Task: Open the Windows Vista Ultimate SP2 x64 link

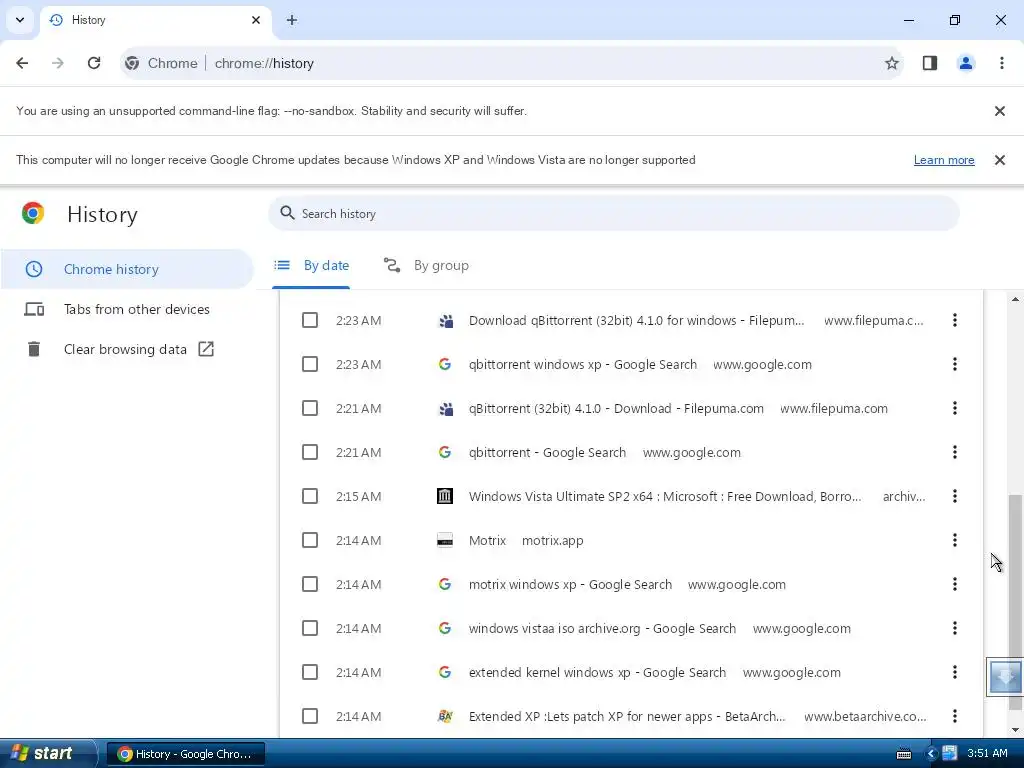Action: coord(665,496)
